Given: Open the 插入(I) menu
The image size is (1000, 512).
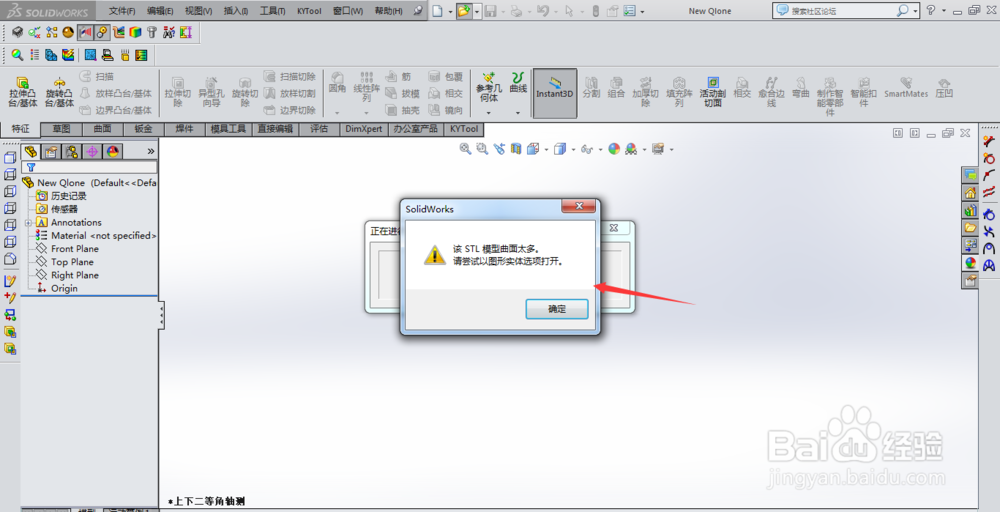Looking at the screenshot, I should (236, 11).
